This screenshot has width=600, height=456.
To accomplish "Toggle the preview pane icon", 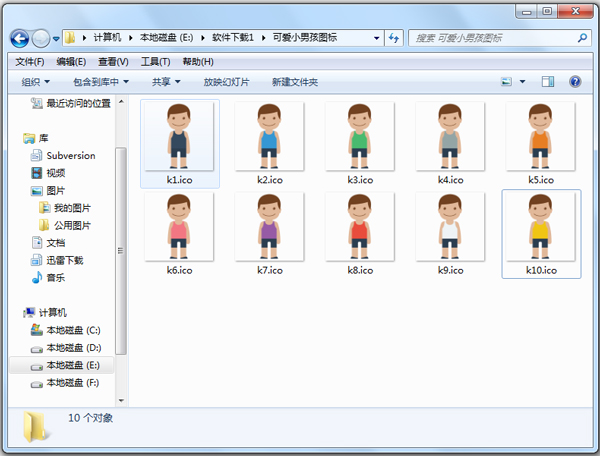I will [548, 82].
